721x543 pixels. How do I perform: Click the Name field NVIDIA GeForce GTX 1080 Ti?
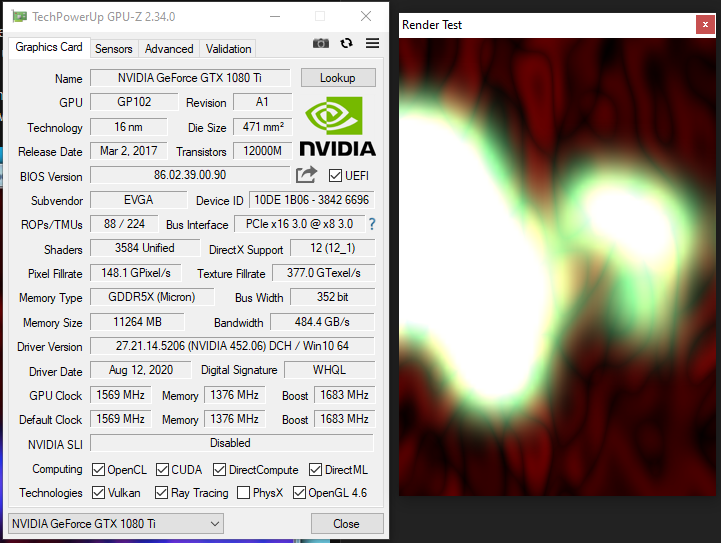click(190, 78)
